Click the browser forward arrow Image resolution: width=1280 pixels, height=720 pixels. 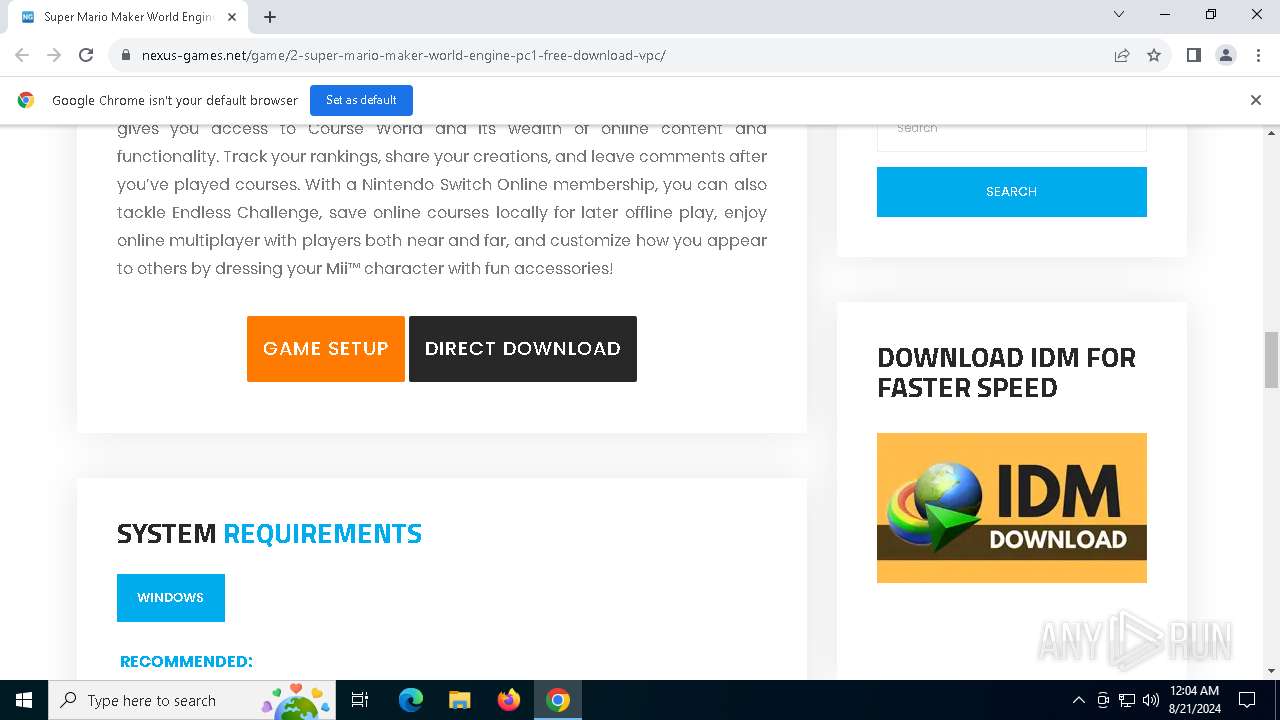click(54, 55)
